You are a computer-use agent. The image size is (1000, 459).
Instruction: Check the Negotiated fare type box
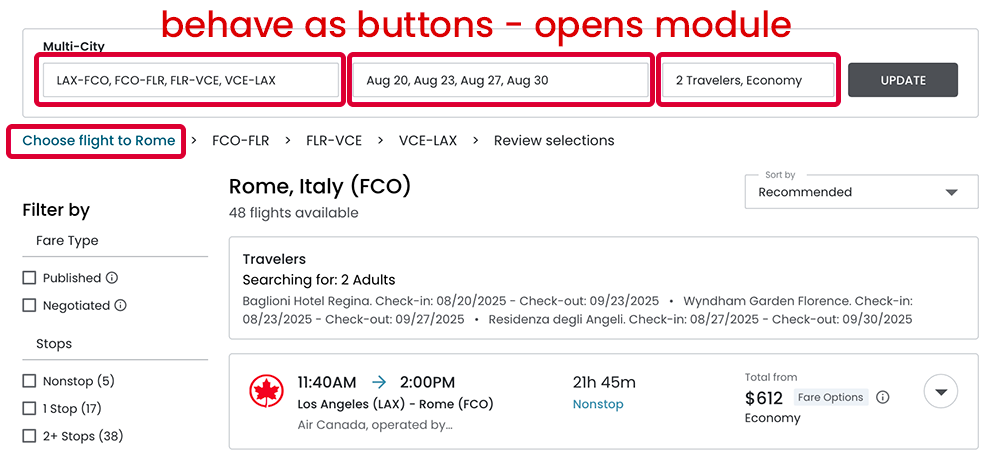(x=29, y=306)
